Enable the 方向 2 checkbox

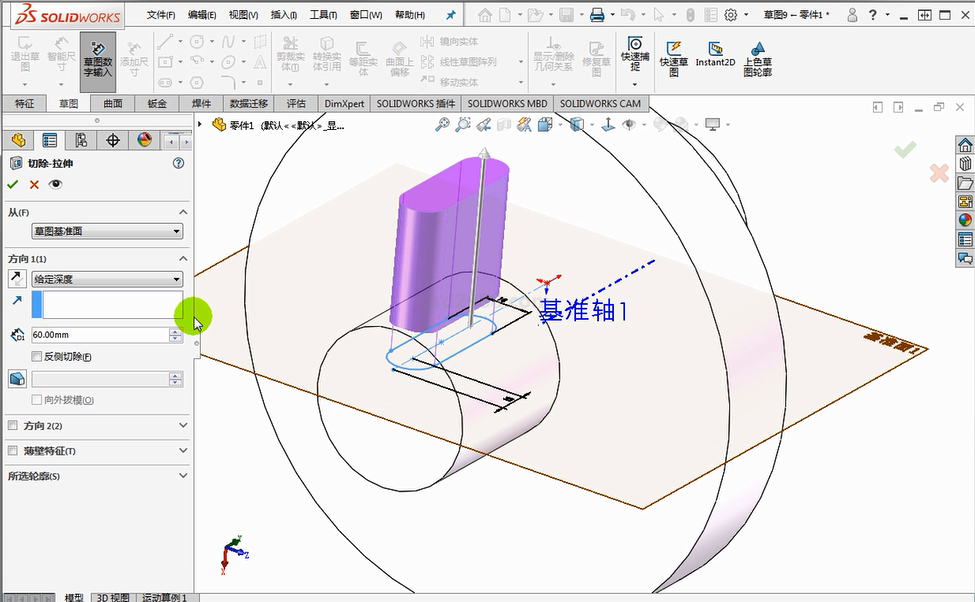pos(13,425)
